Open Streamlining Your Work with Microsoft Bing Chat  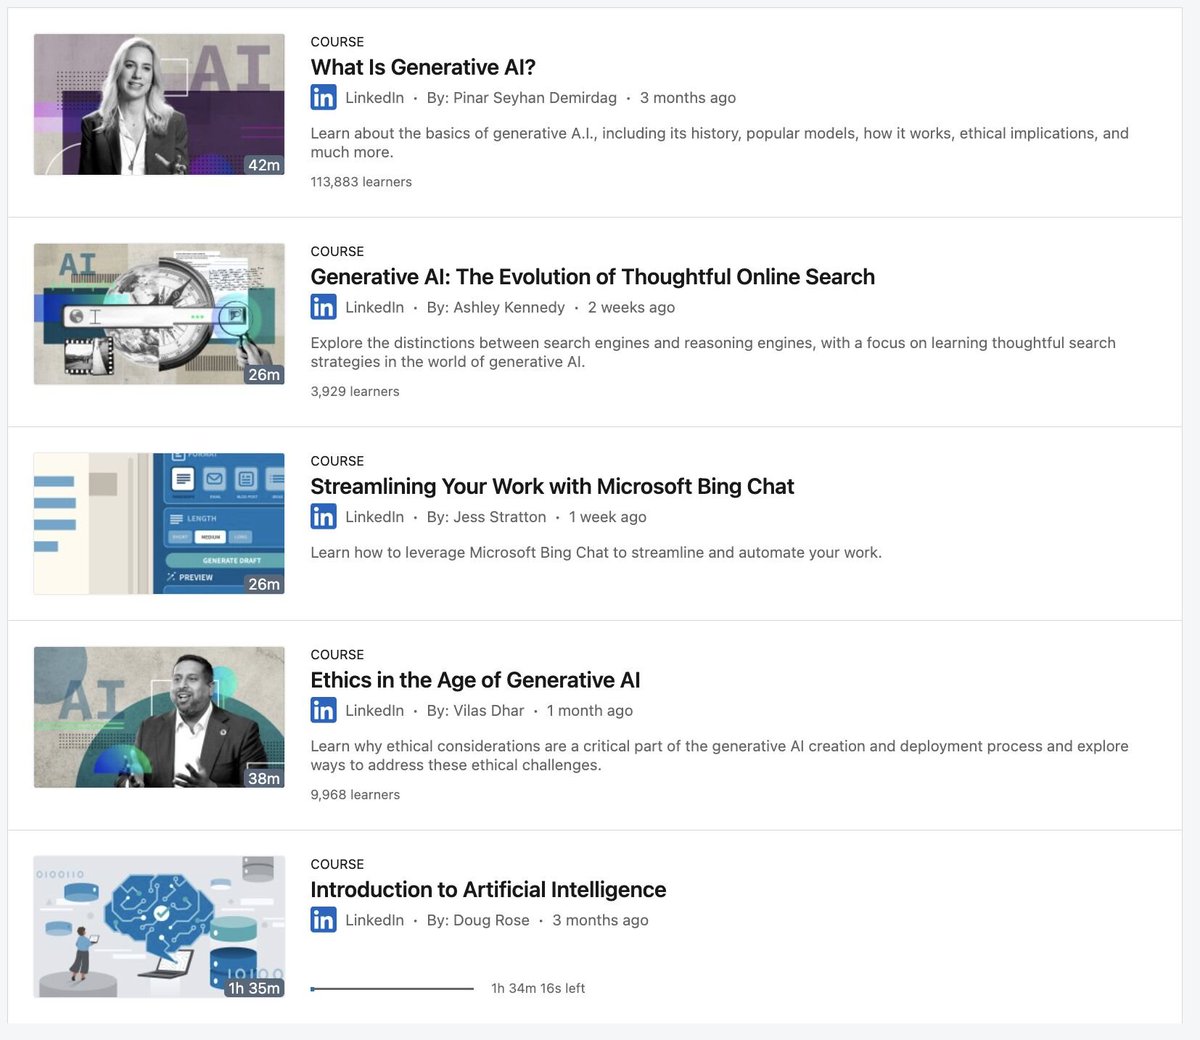pyautogui.click(x=552, y=487)
